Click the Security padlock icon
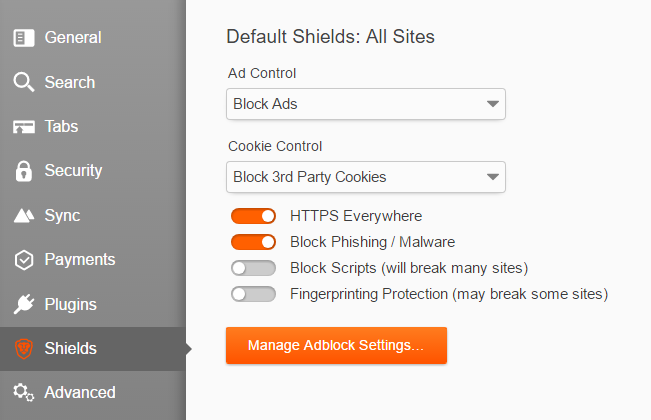This screenshot has width=651, height=420. pos(24,171)
